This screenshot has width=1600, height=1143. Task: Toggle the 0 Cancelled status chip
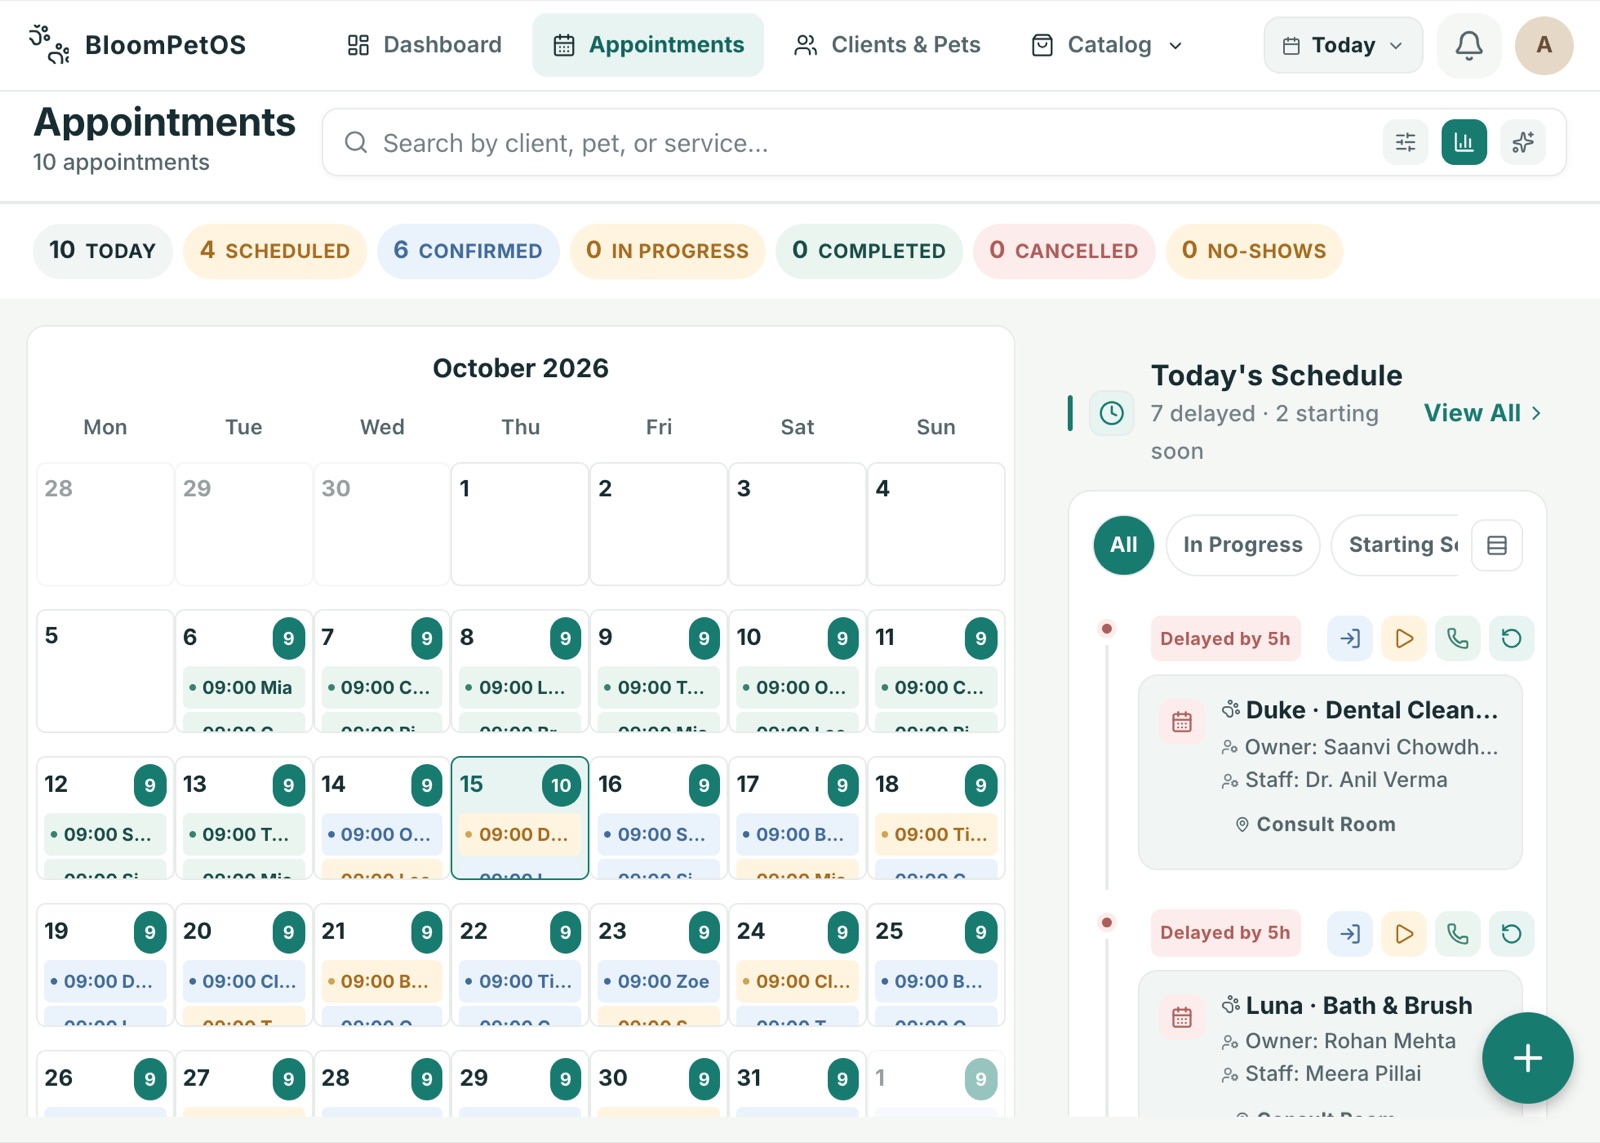[1063, 251]
